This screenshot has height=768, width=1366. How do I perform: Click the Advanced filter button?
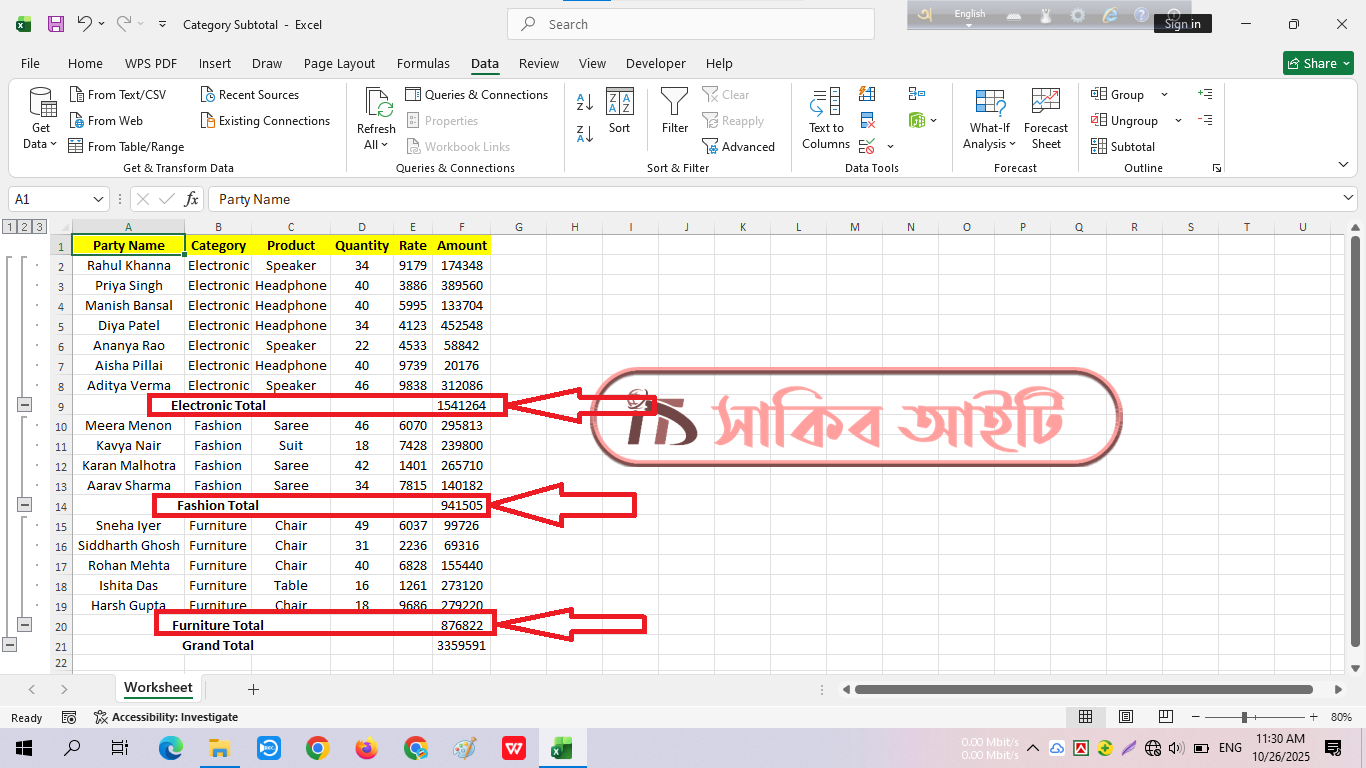(739, 146)
